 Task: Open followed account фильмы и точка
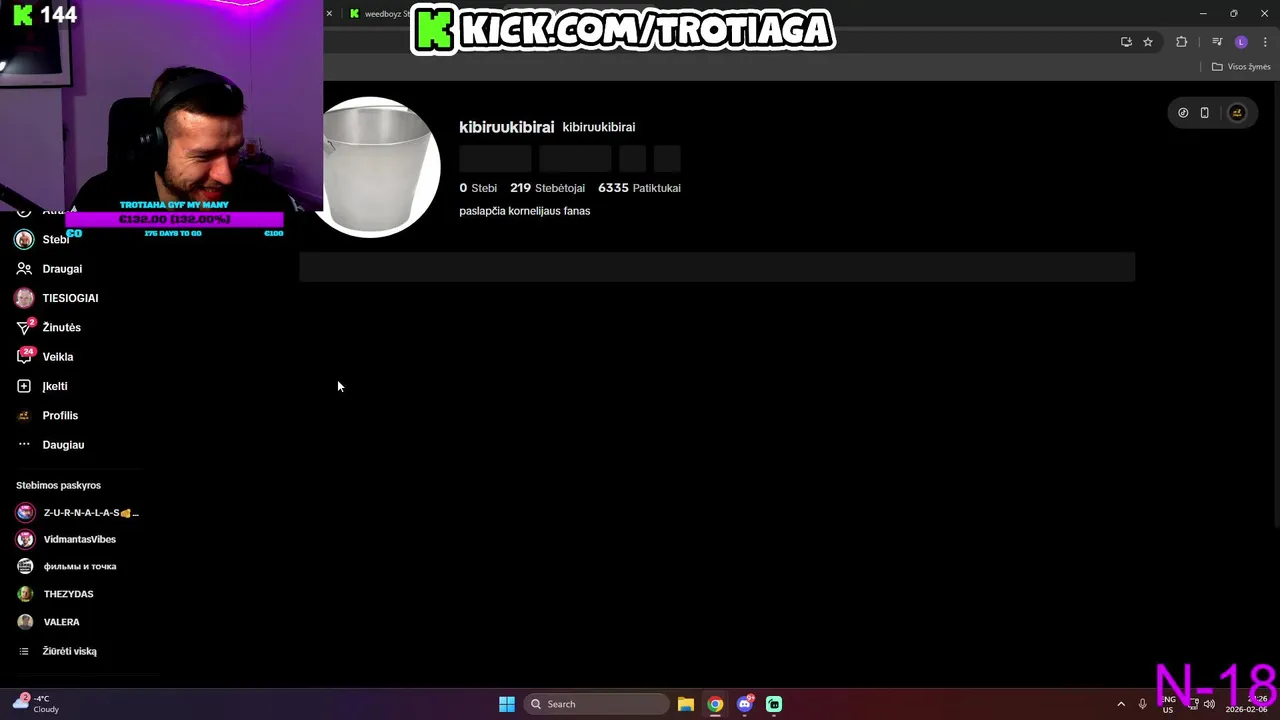pyautogui.click(x=66, y=566)
